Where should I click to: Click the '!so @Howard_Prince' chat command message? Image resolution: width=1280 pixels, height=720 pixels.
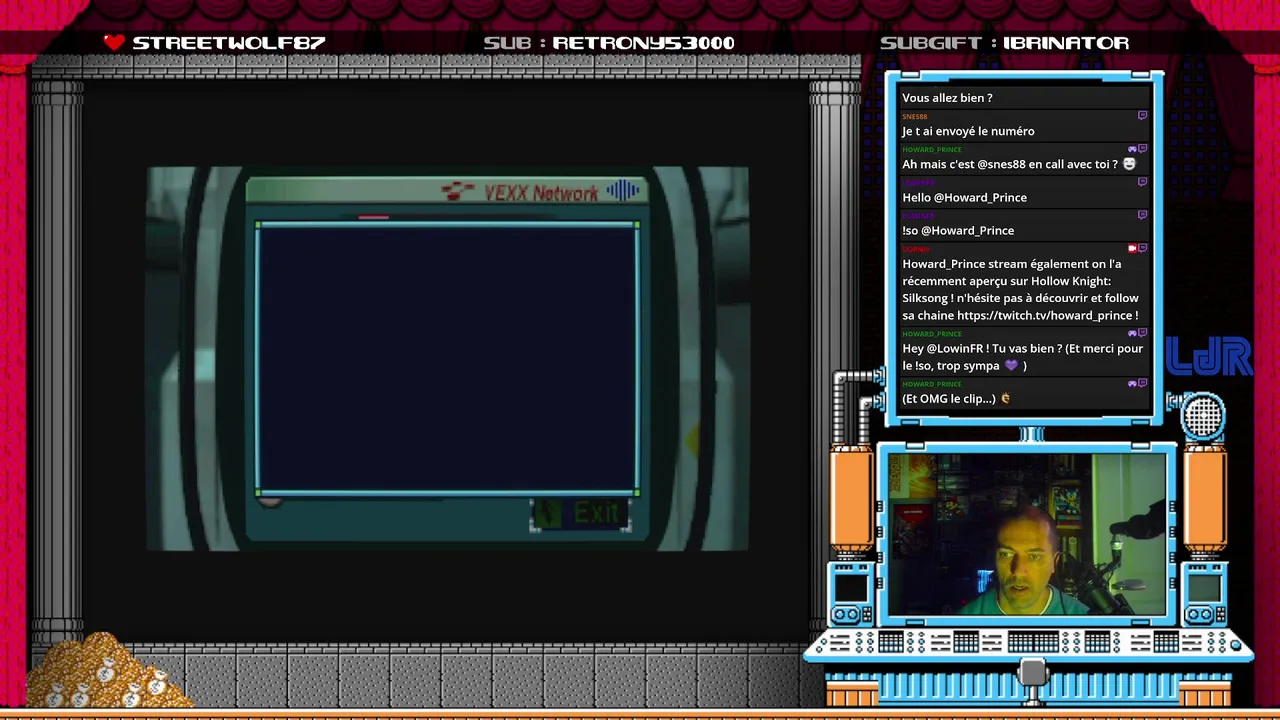tap(958, 230)
